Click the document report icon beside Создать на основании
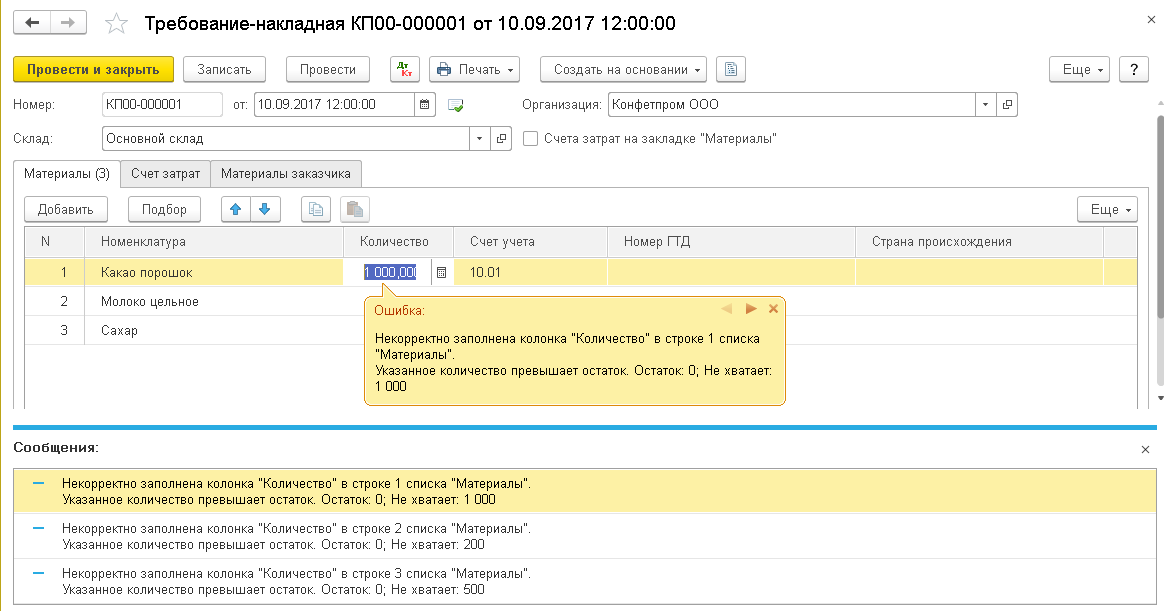The width and height of the screenshot is (1164, 611). (731, 70)
